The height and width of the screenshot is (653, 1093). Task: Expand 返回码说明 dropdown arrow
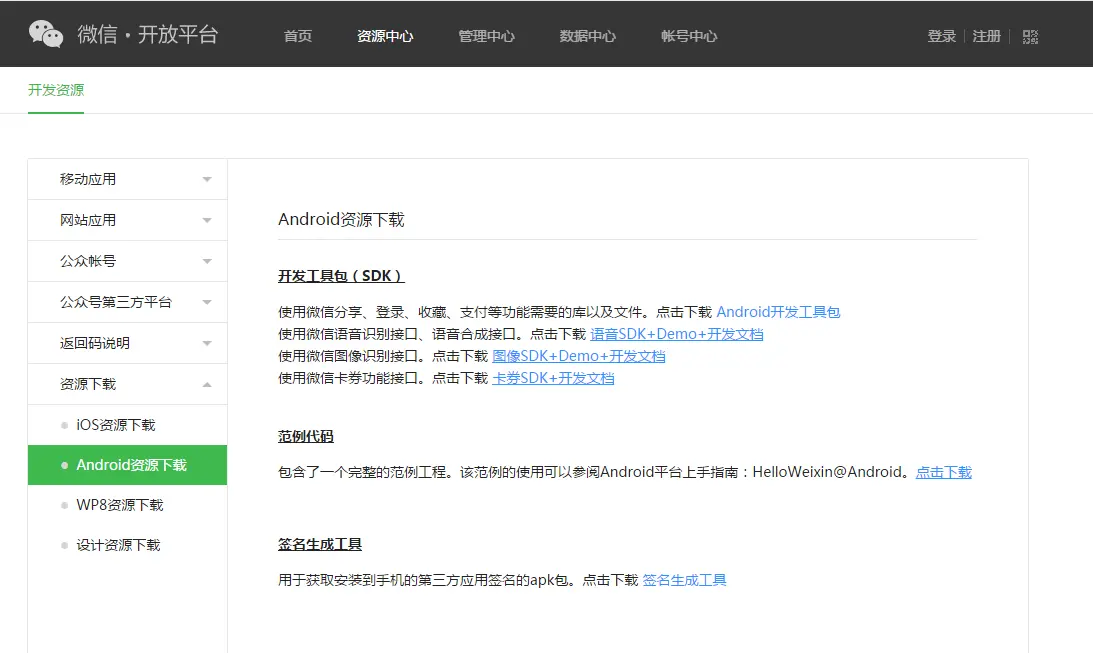pyautogui.click(x=207, y=344)
